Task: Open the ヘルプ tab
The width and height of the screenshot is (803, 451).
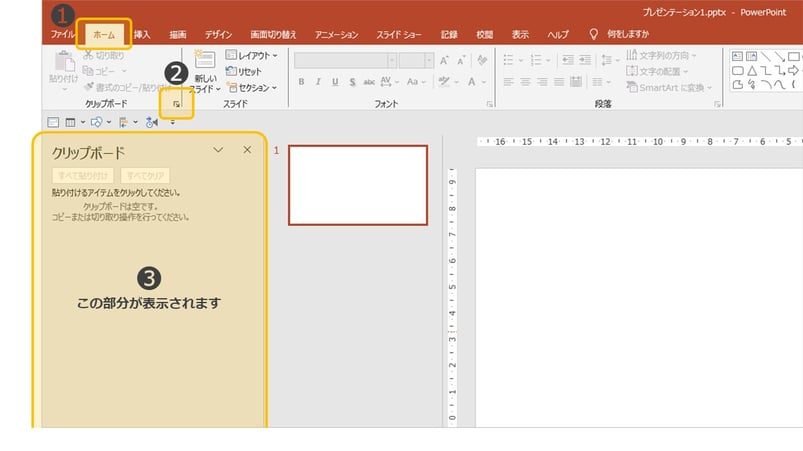Action: pos(558,34)
